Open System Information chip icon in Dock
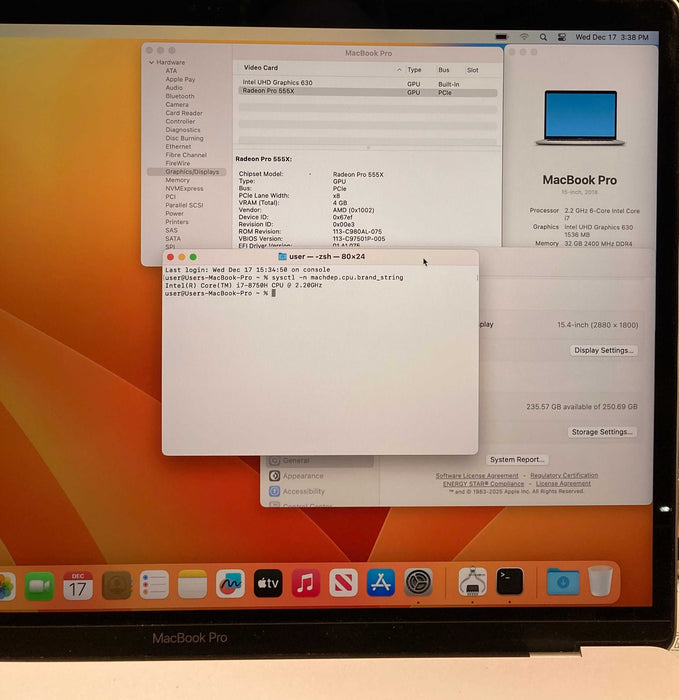This screenshot has height=700, width=679. point(473,581)
